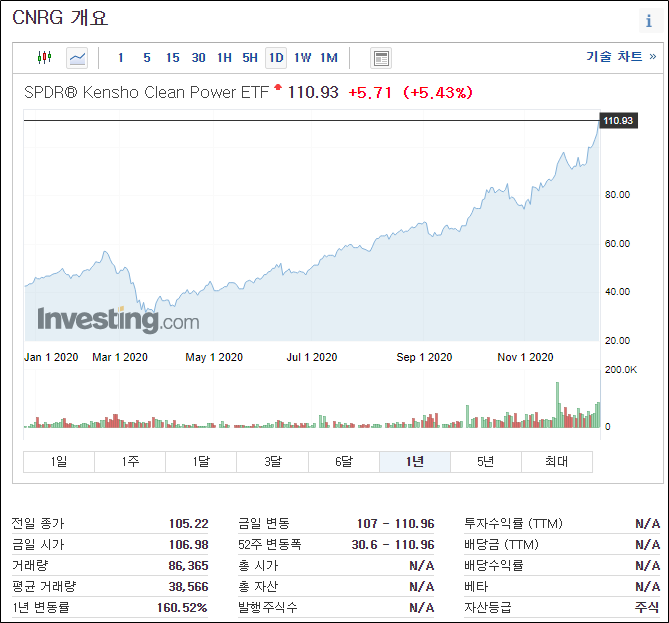Choose the 1달 time range tab
Image resolution: width=669 pixels, height=623 pixels.
tap(201, 462)
